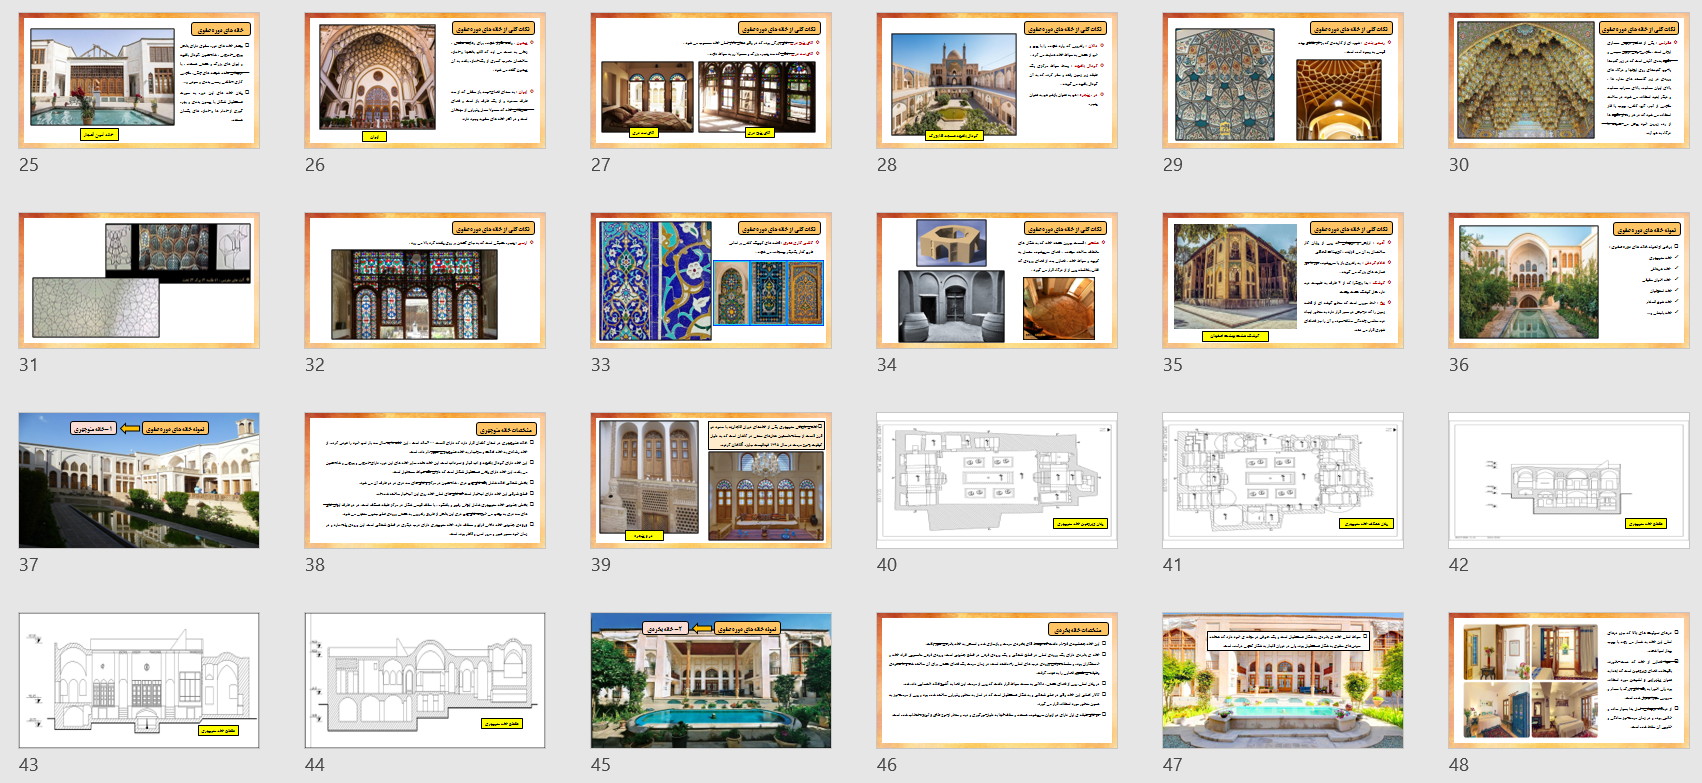Select slide 30 with golden muqarnas ceiling
The image size is (1702, 783).
click(1569, 80)
